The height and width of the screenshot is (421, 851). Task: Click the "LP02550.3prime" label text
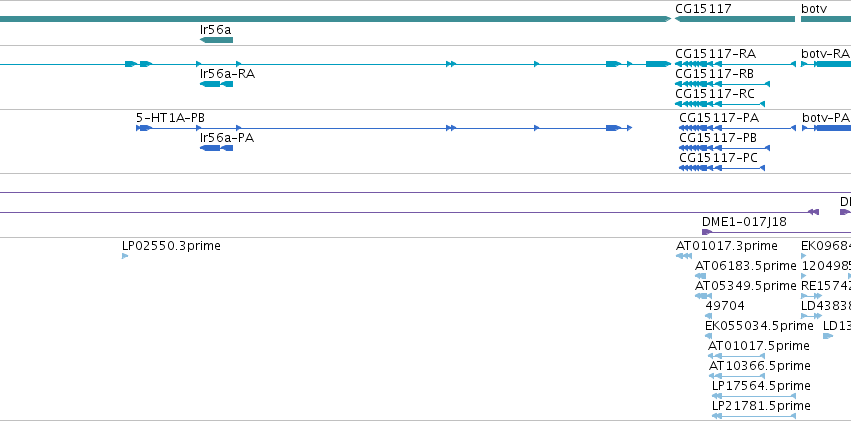(172, 246)
